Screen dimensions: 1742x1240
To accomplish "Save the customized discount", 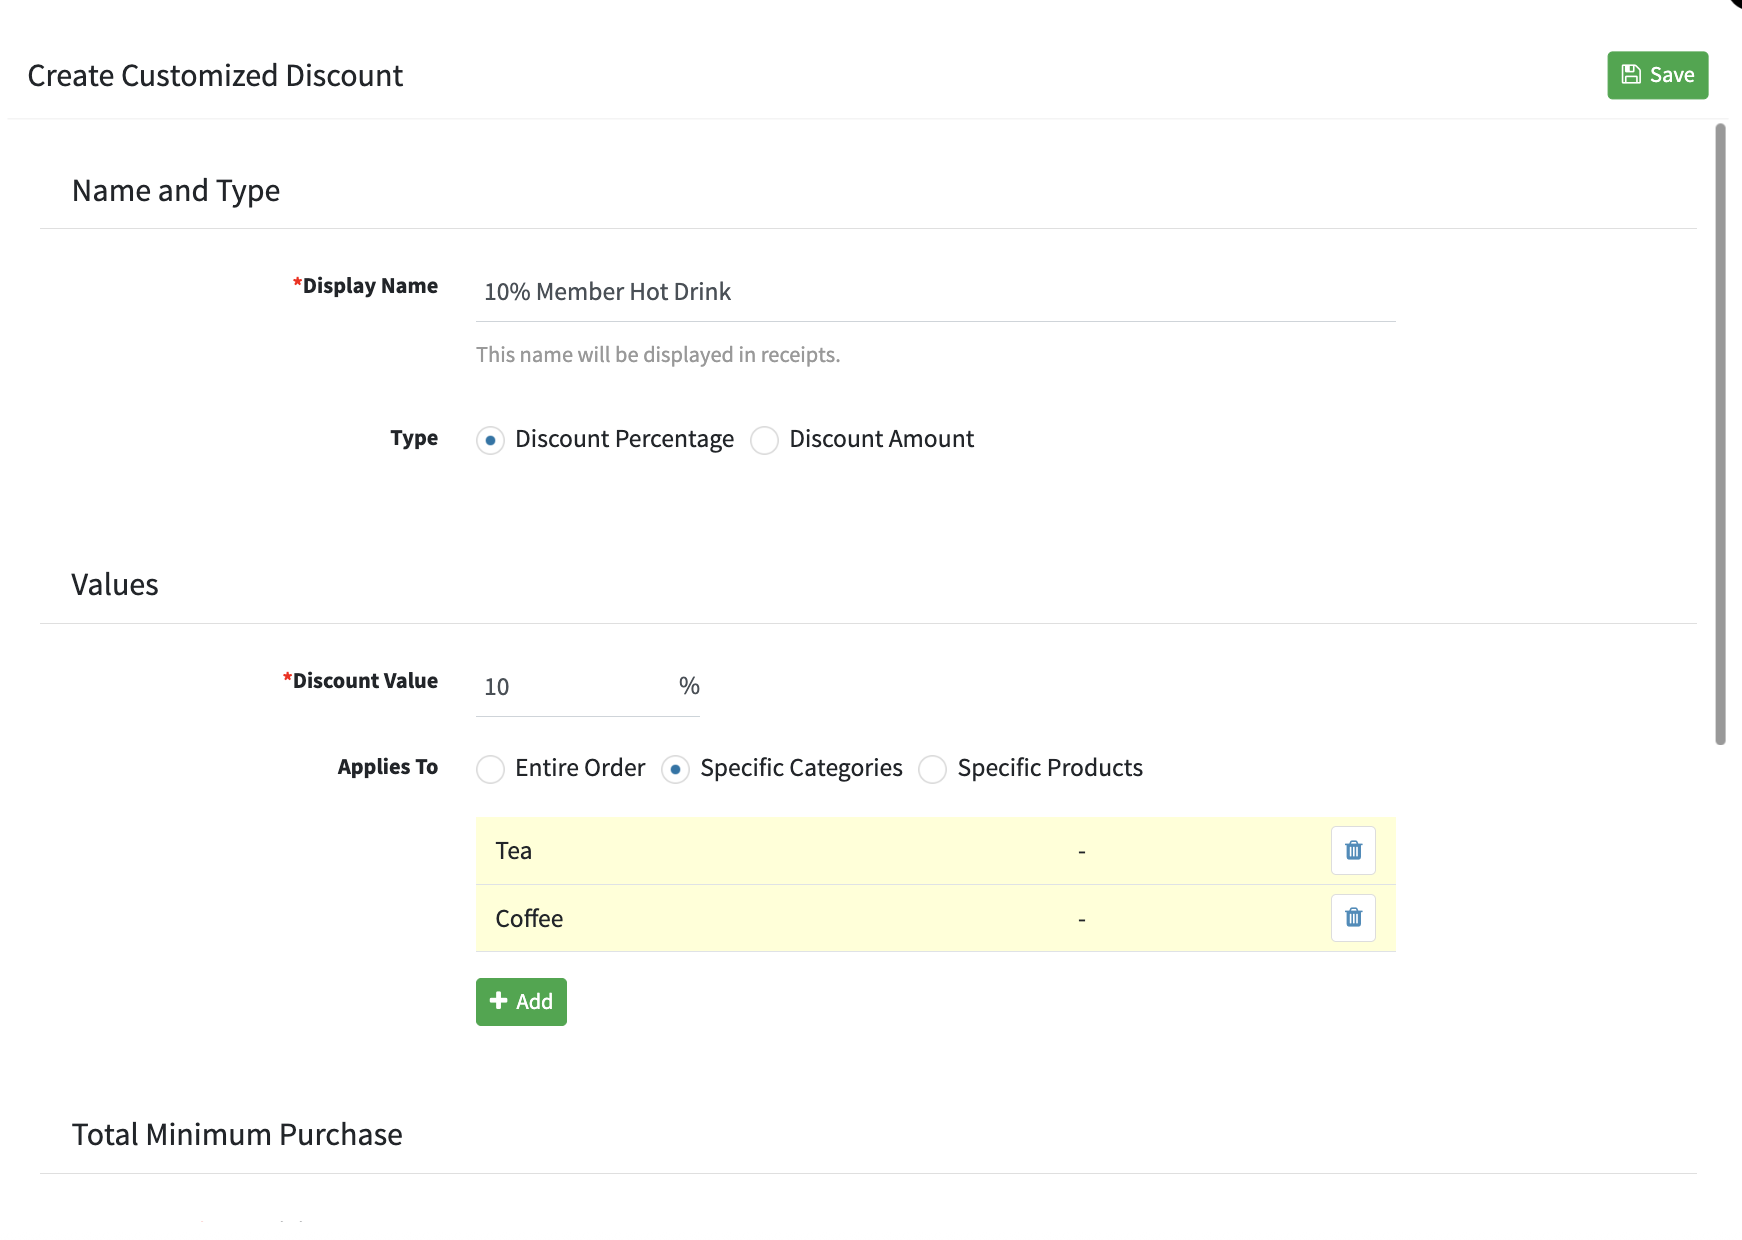I will [1657, 75].
